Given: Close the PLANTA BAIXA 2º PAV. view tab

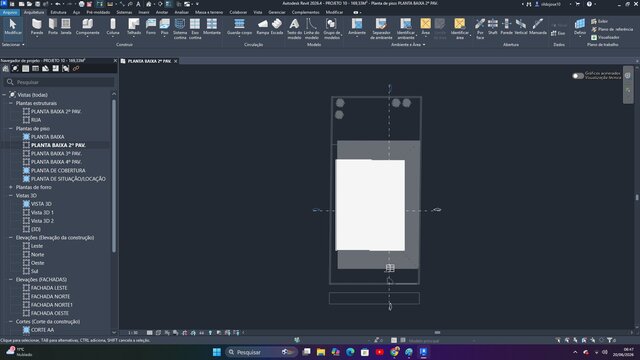Looking at the screenshot, I should (x=176, y=61).
